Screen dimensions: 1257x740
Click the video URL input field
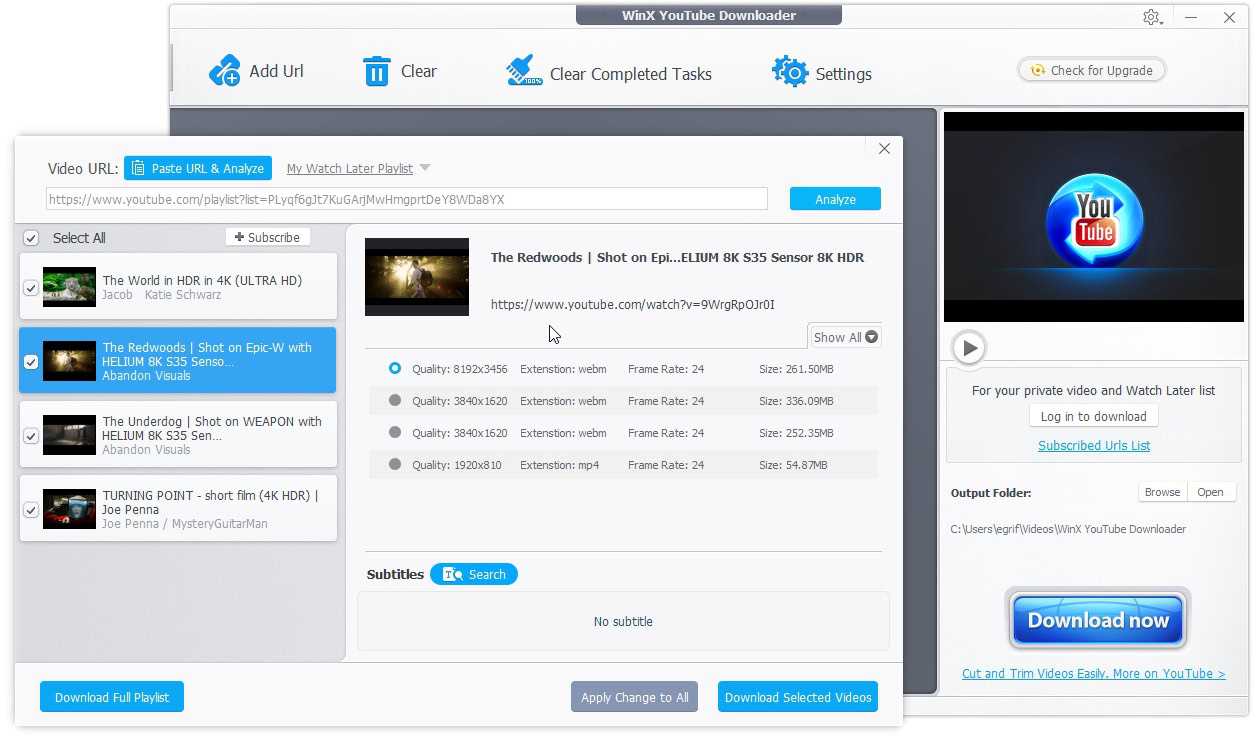click(x=407, y=199)
